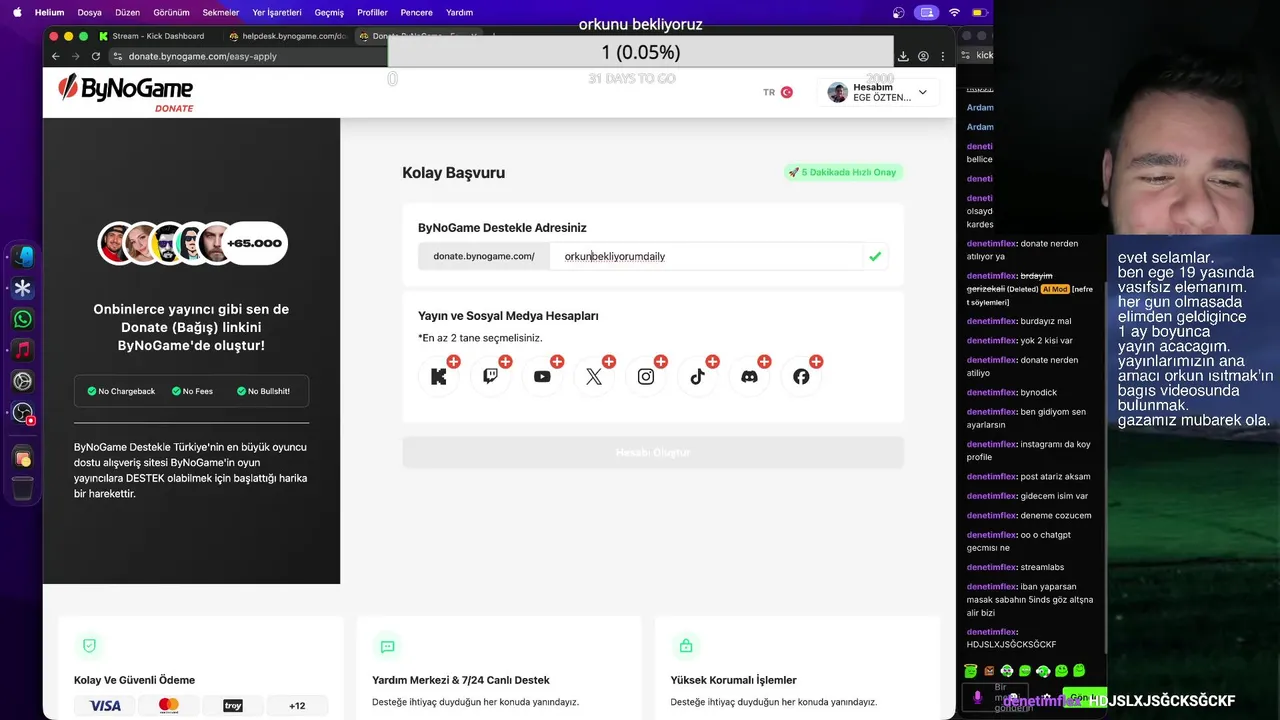Screen dimensions: 1280x720
Task: Open Music app from the dock
Action: [x=22, y=350]
